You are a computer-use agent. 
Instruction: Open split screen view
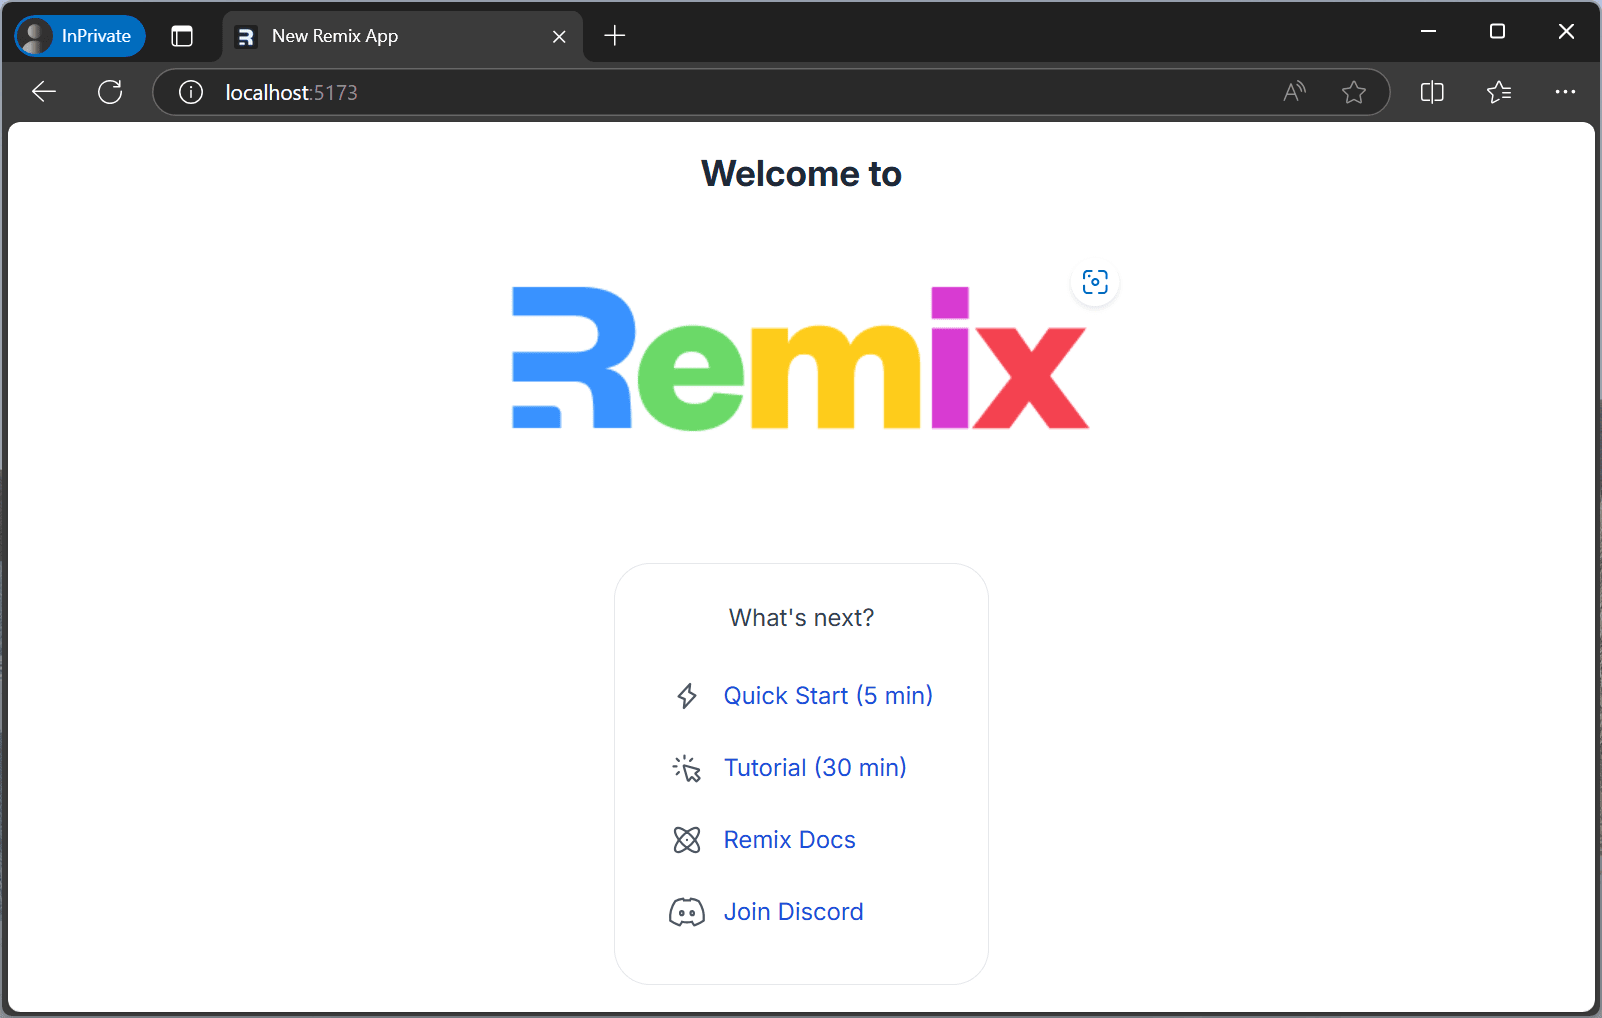pyautogui.click(x=1432, y=92)
